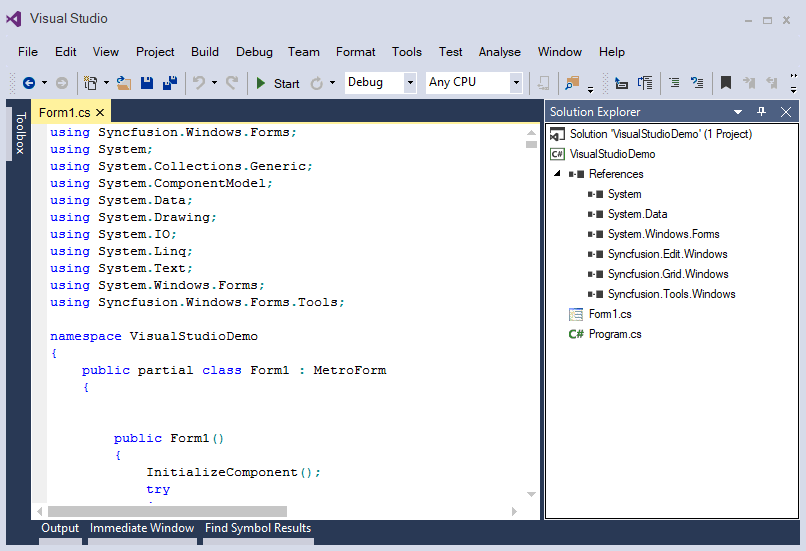Open the Navigate Backward history dropdown arrow
The image size is (806, 551).
coord(44,83)
